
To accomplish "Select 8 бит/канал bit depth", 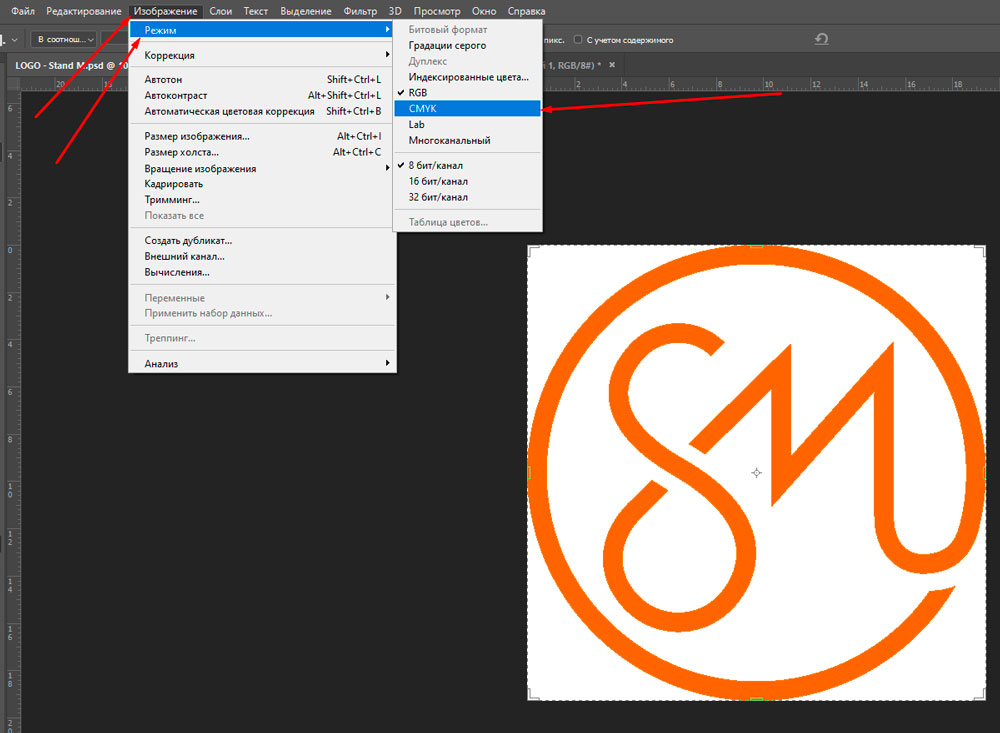I will point(467,165).
